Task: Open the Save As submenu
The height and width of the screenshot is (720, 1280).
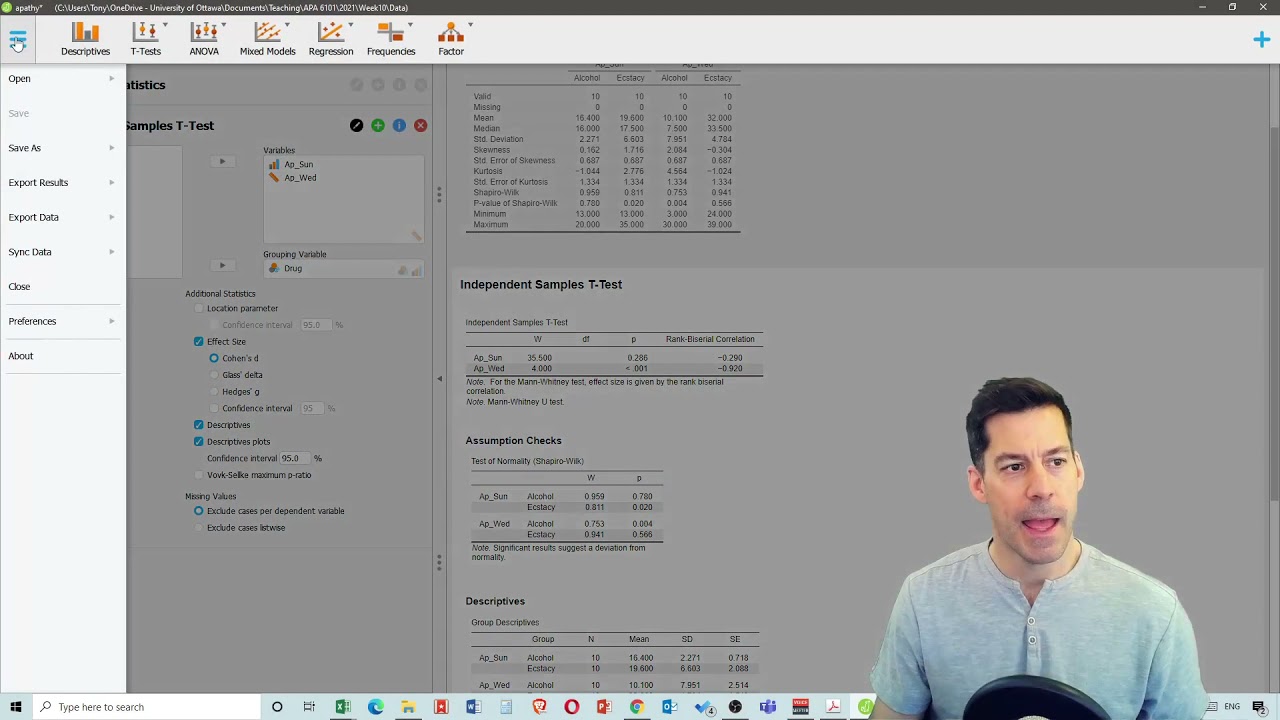Action: pyautogui.click(x=62, y=148)
